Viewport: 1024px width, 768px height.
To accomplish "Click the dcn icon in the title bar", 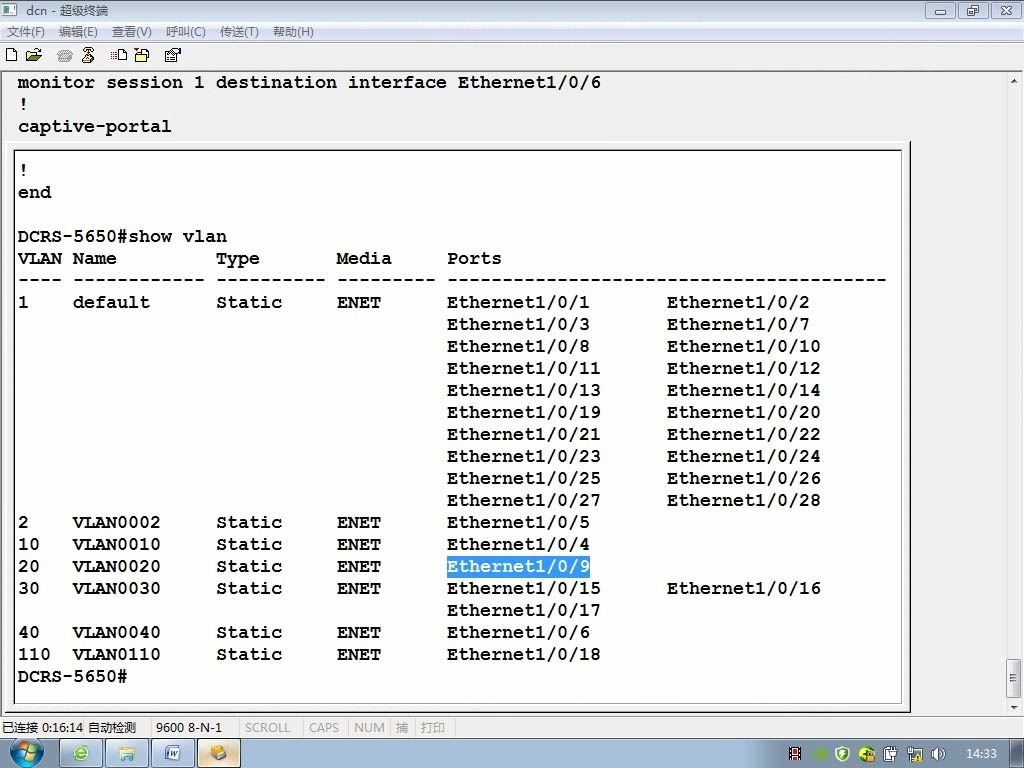I will pyautogui.click(x=10, y=10).
